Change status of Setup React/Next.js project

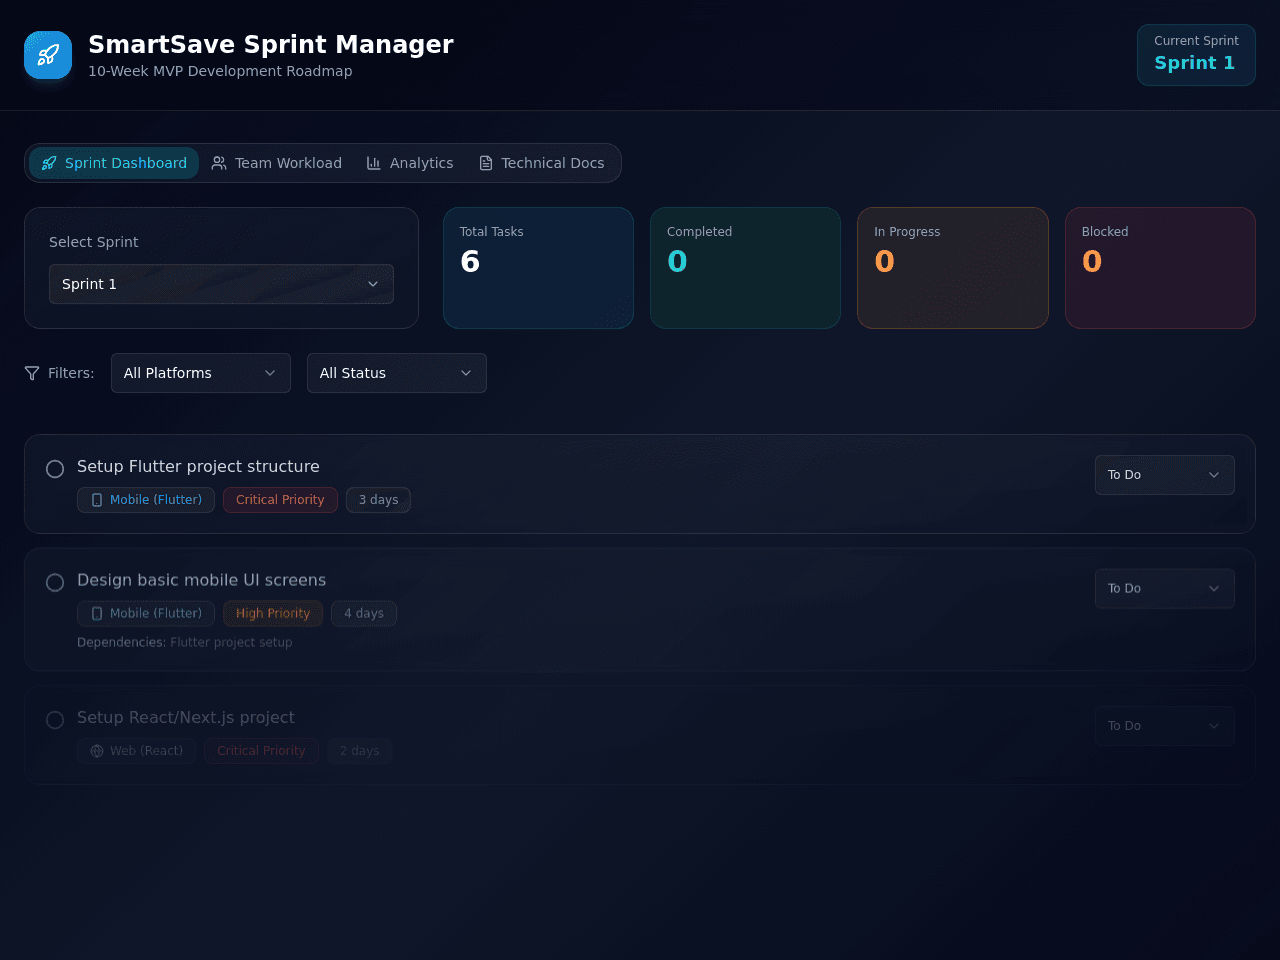tap(1165, 726)
